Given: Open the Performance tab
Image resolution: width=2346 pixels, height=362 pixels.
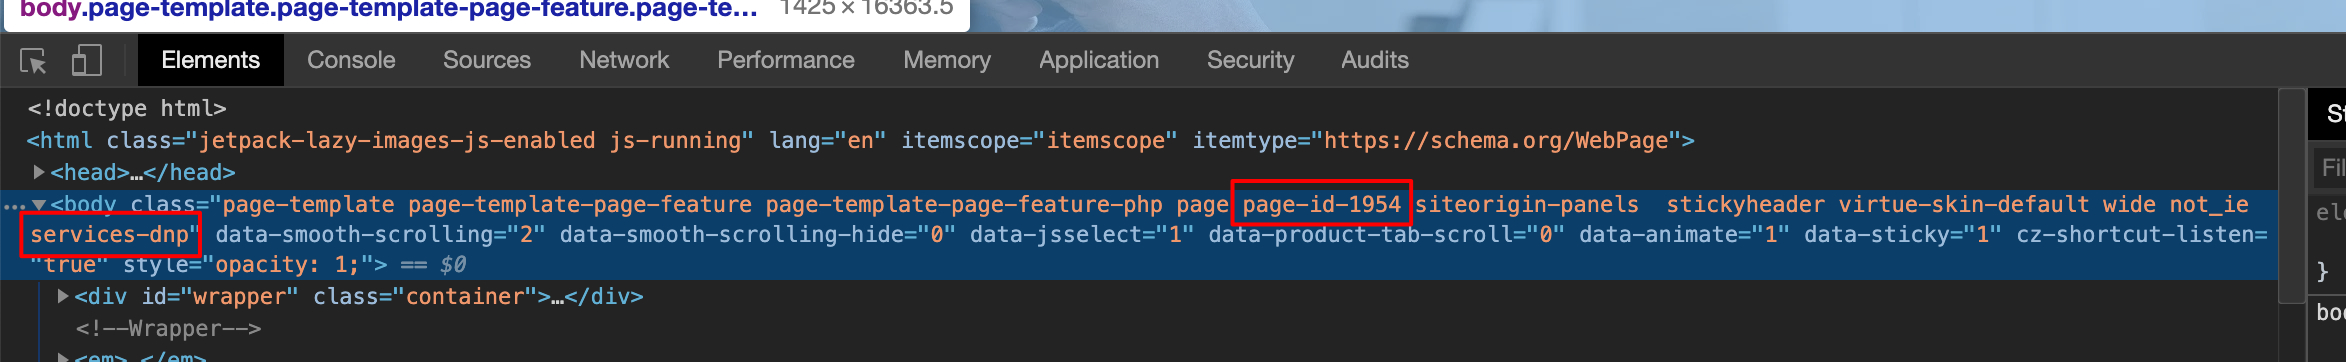Looking at the screenshot, I should pos(786,60).
